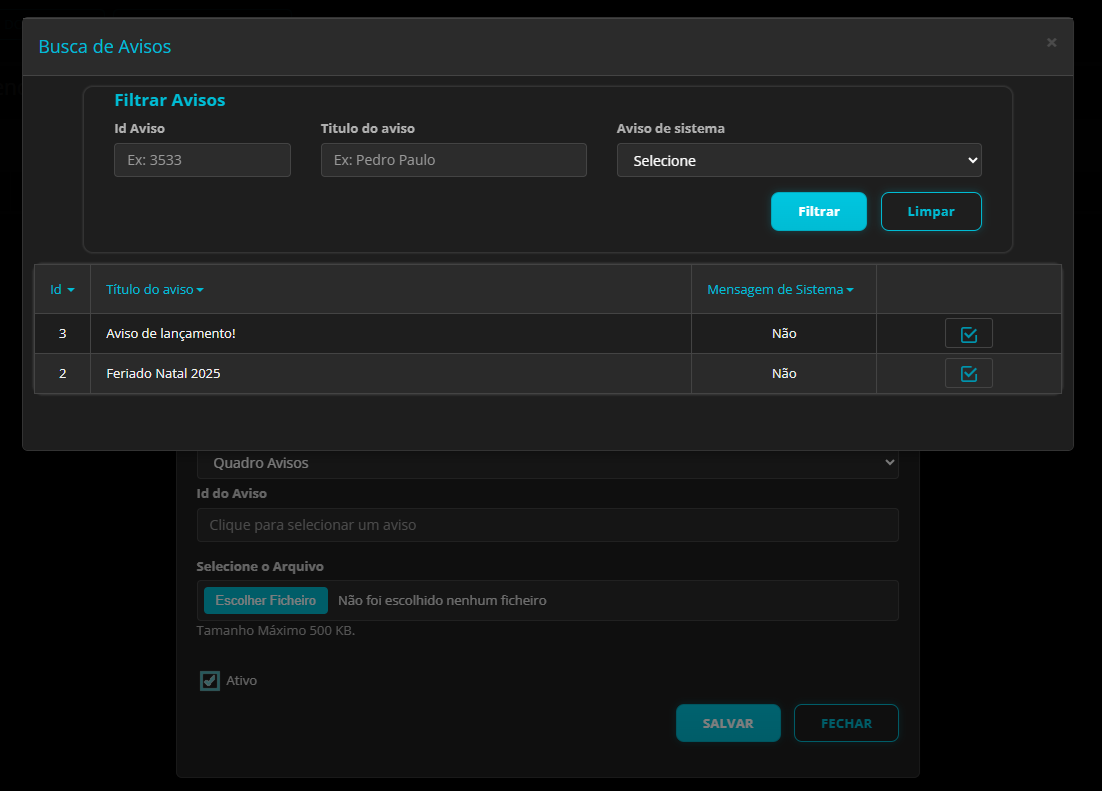Open the Aviso de sistema dropdown
Screen dimensions: 1102x791
click(798, 160)
